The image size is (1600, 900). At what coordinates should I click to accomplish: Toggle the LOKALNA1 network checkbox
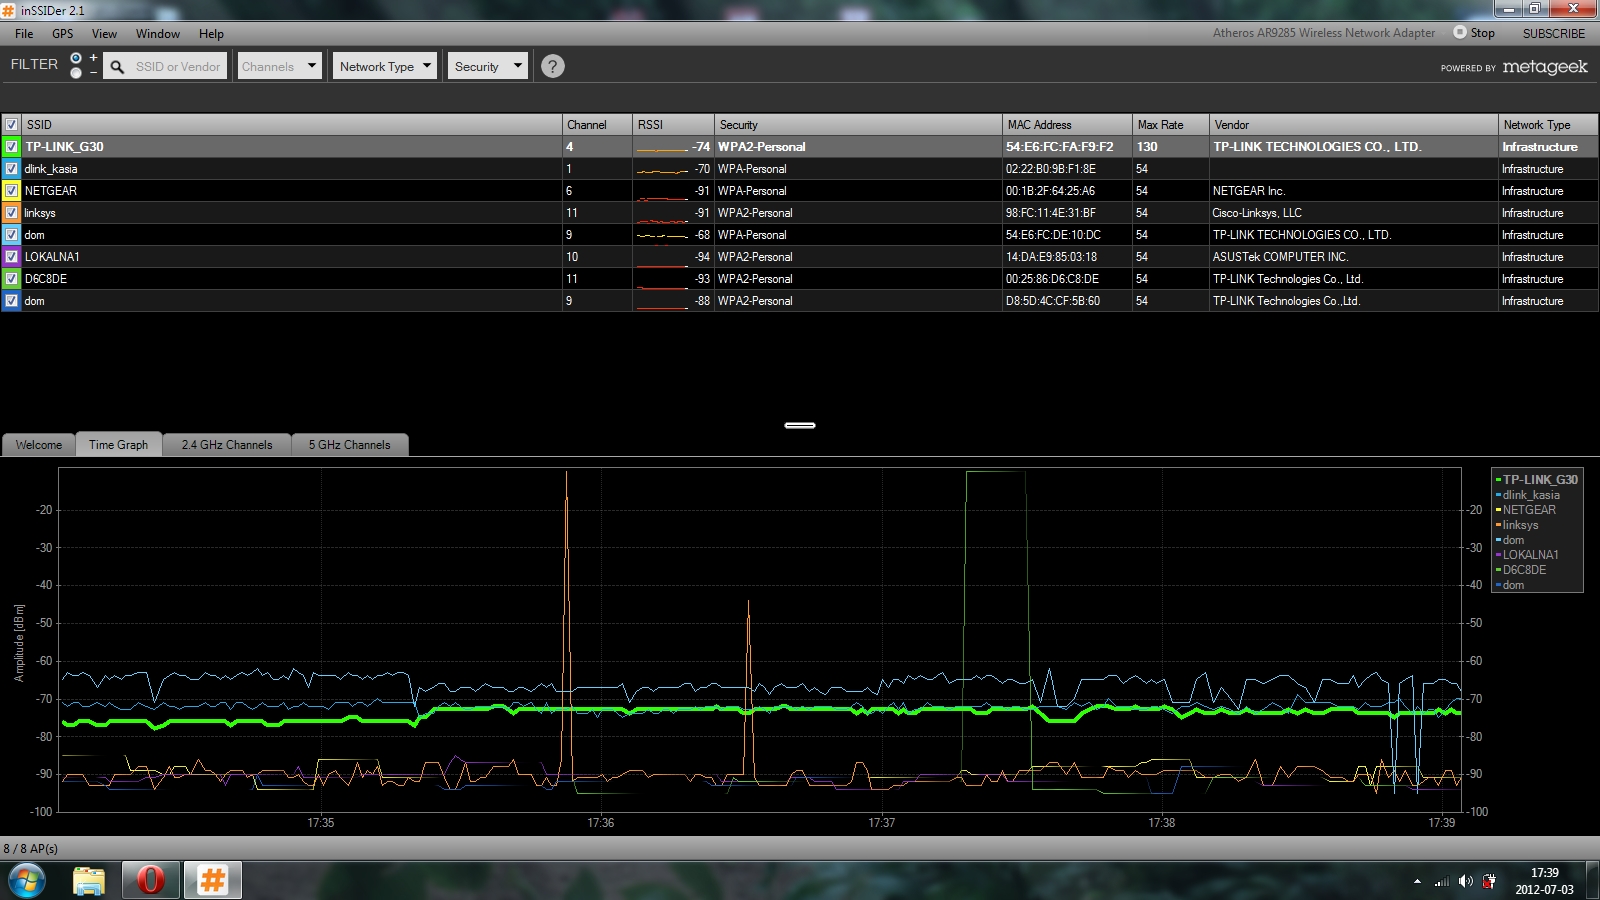click(11, 257)
